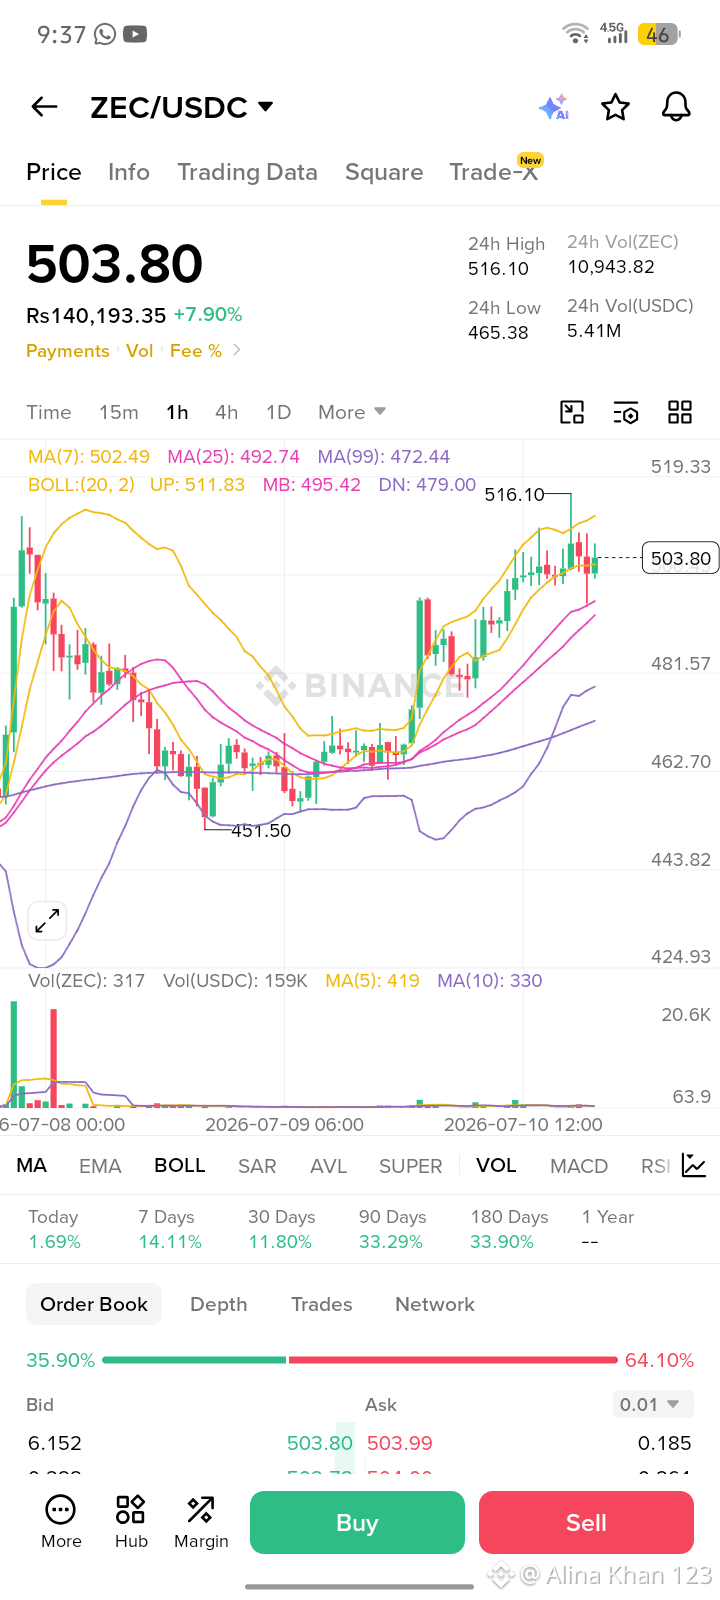Switch to the Order Book tab

click(x=94, y=1304)
